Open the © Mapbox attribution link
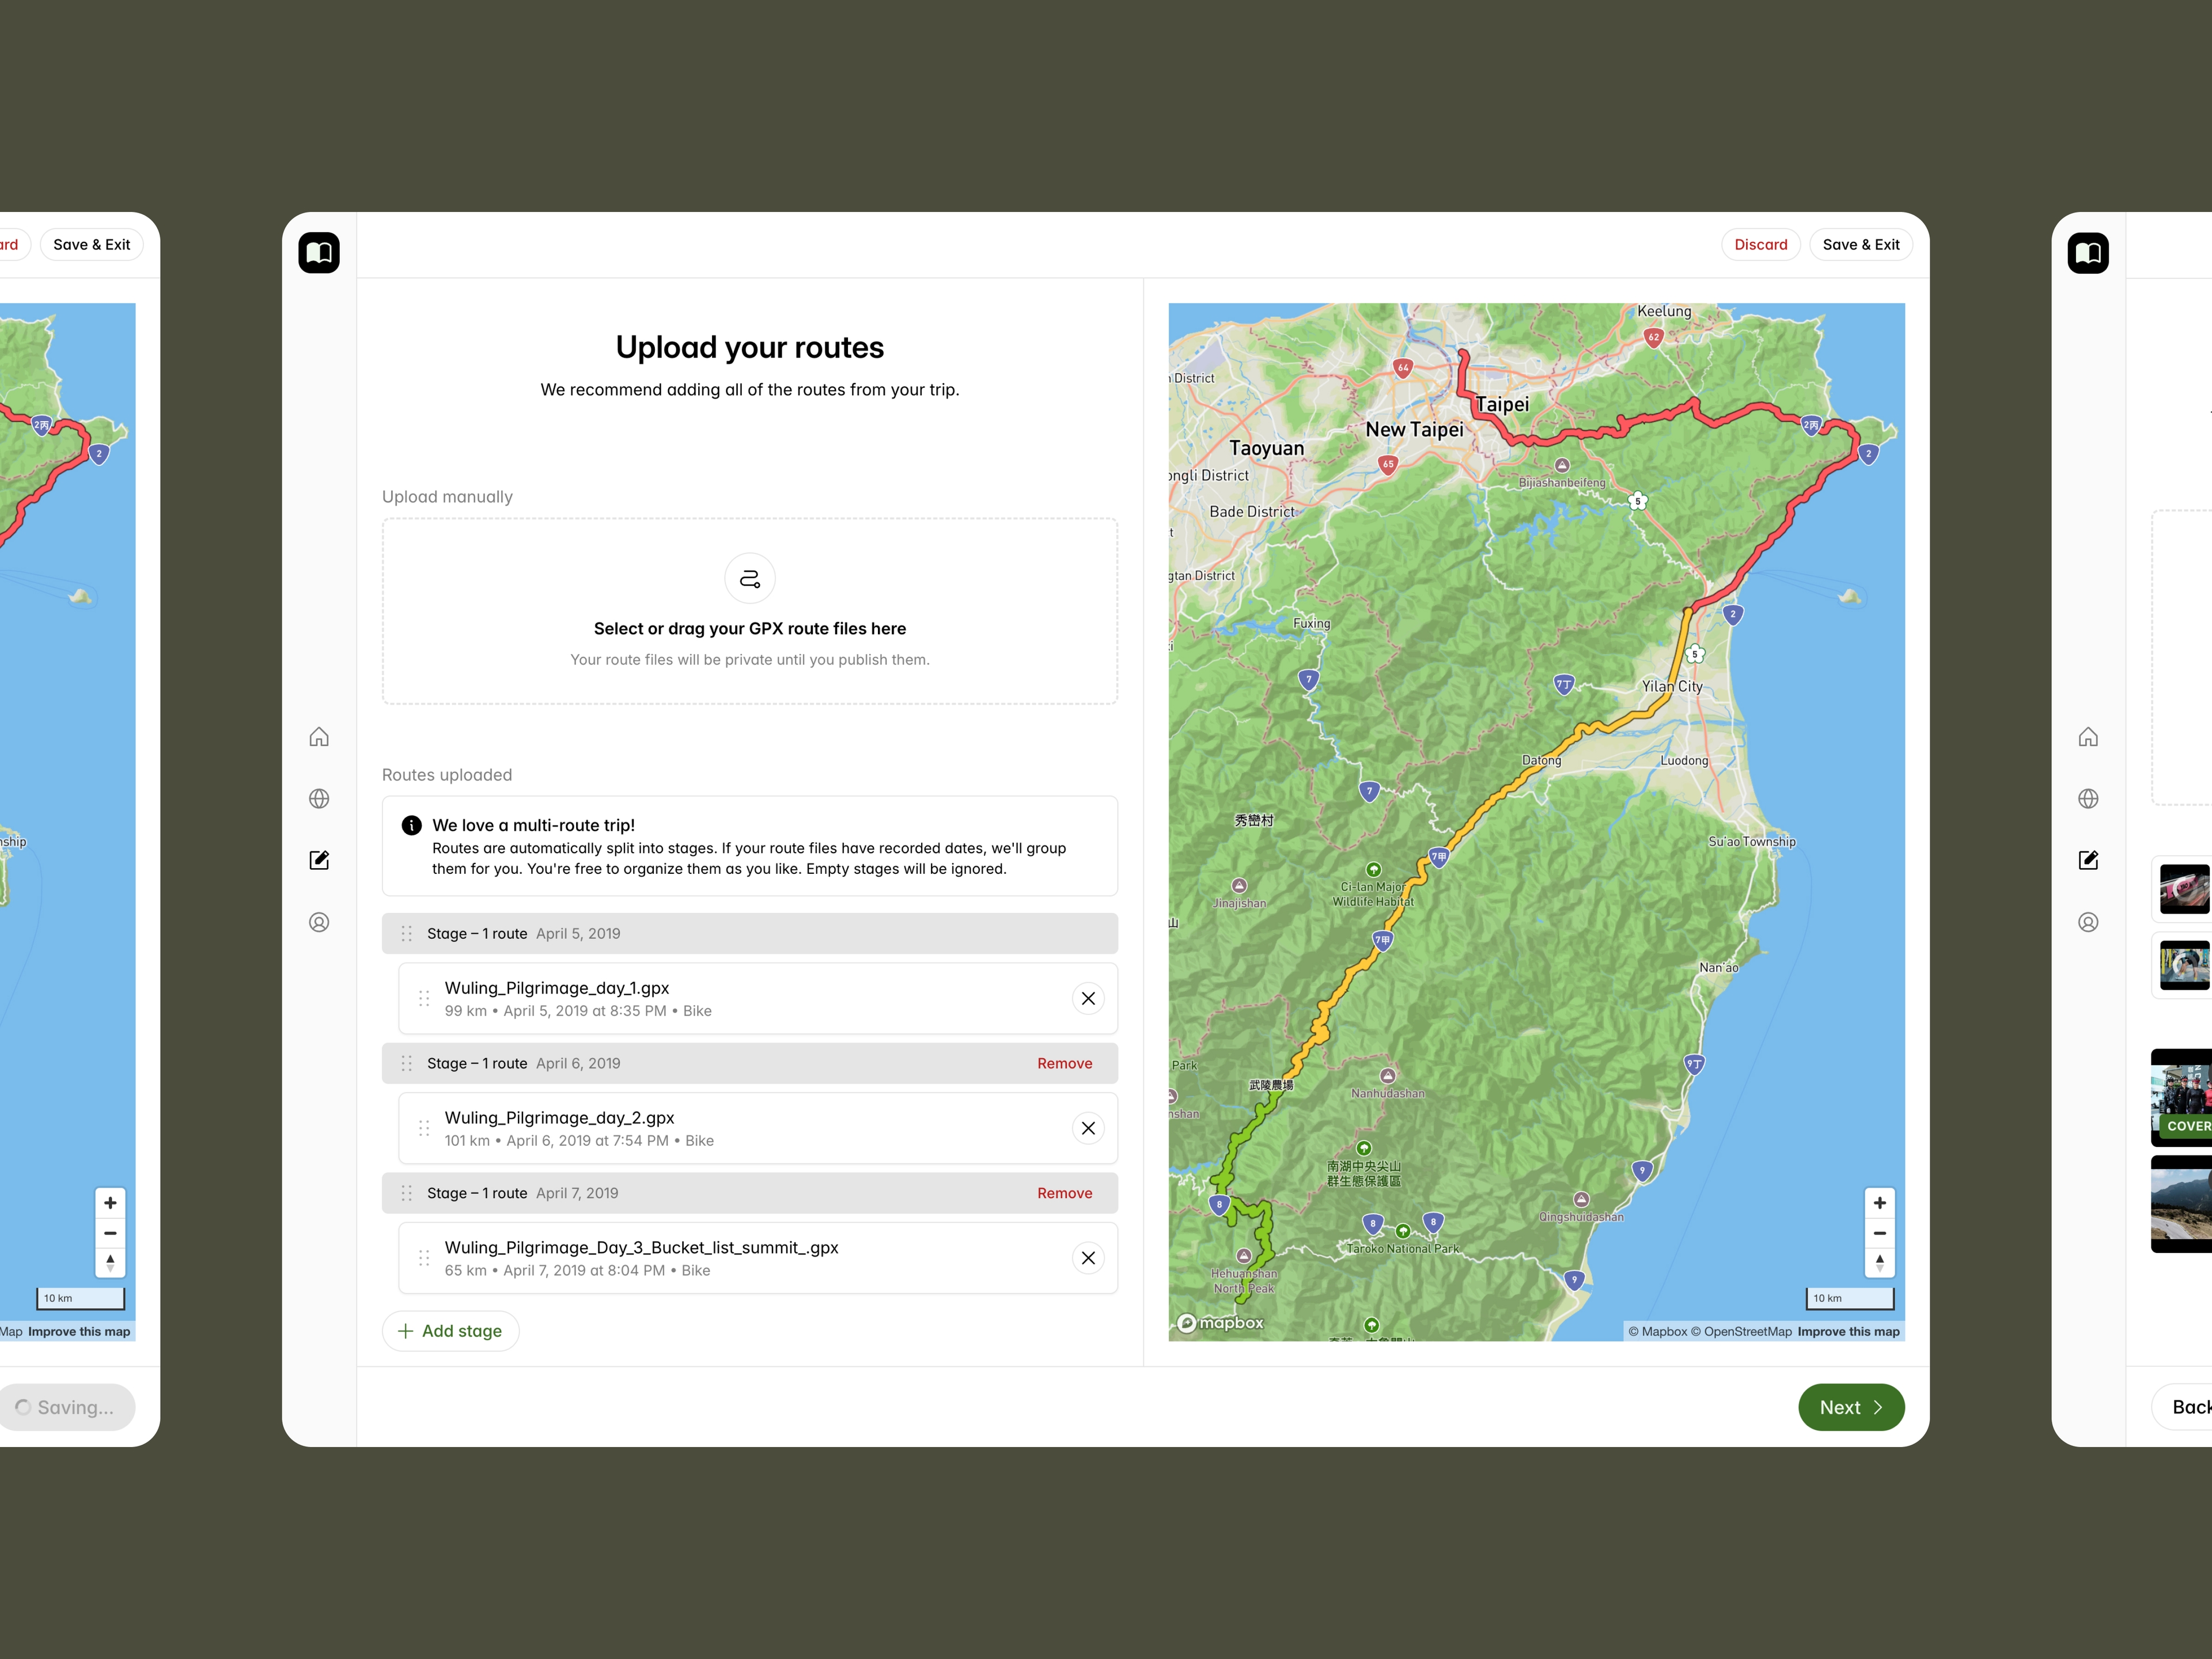The width and height of the screenshot is (2212, 1659). pyautogui.click(x=1657, y=1331)
